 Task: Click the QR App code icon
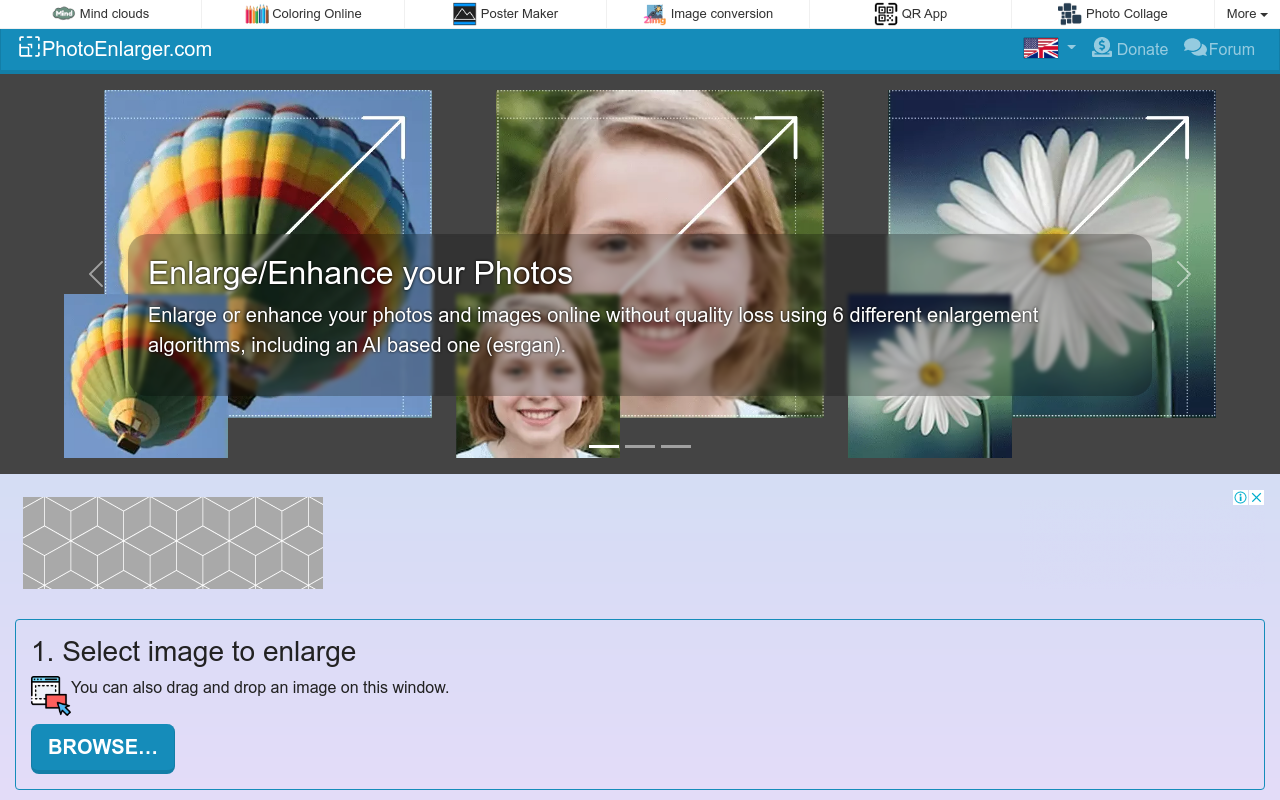pos(886,14)
